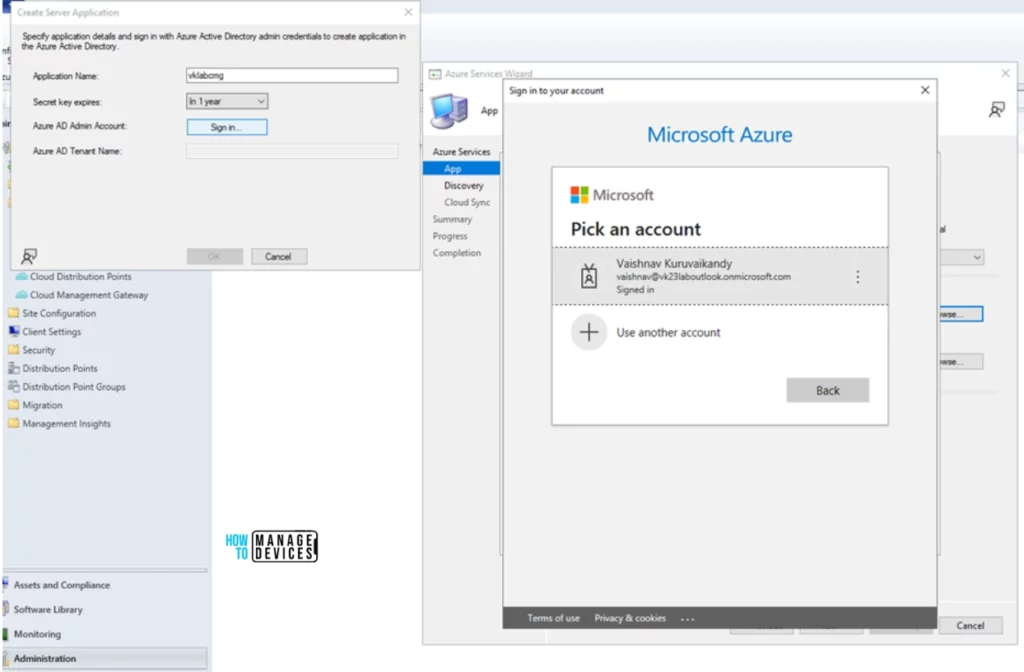Click the Migration folder icon
This screenshot has height=672, width=1024.
click(x=13, y=404)
